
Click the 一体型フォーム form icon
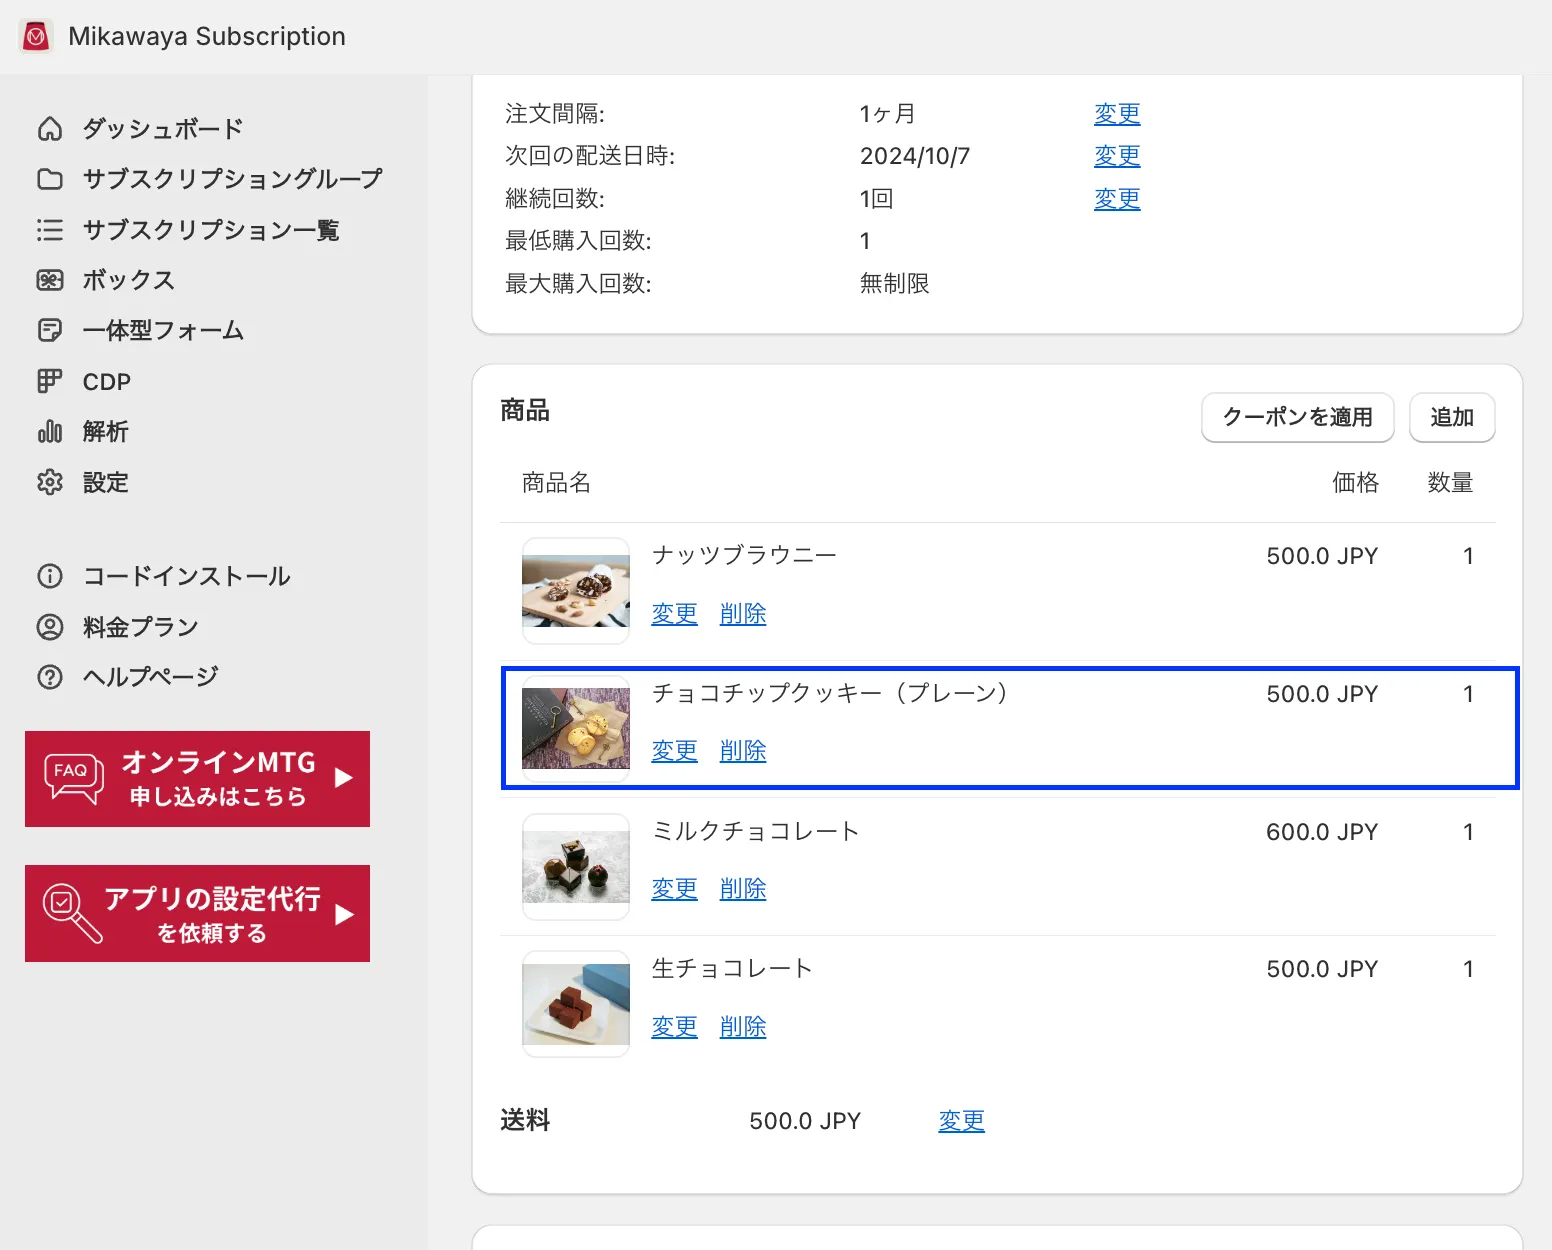pos(50,330)
